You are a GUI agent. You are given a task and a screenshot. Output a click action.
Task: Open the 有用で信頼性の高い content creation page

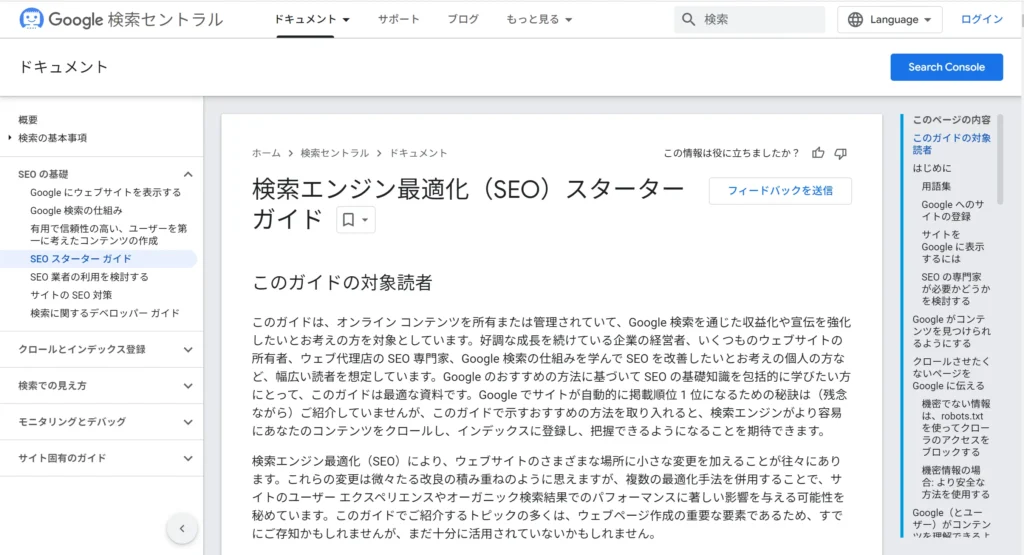point(108,234)
